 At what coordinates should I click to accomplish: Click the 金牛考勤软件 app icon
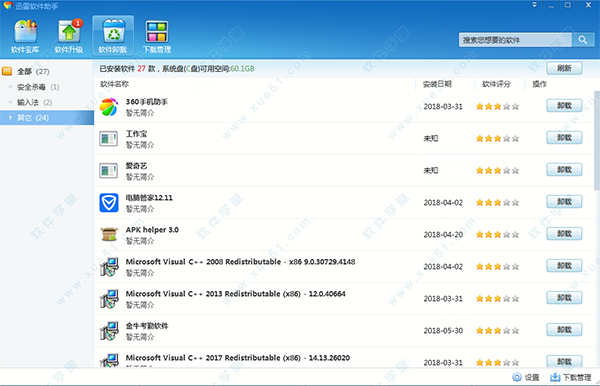(x=109, y=331)
